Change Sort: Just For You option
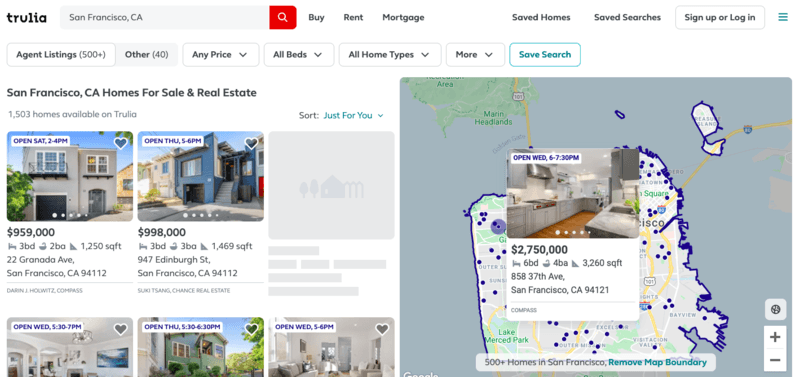800x377 pixels. pyautogui.click(x=353, y=115)
